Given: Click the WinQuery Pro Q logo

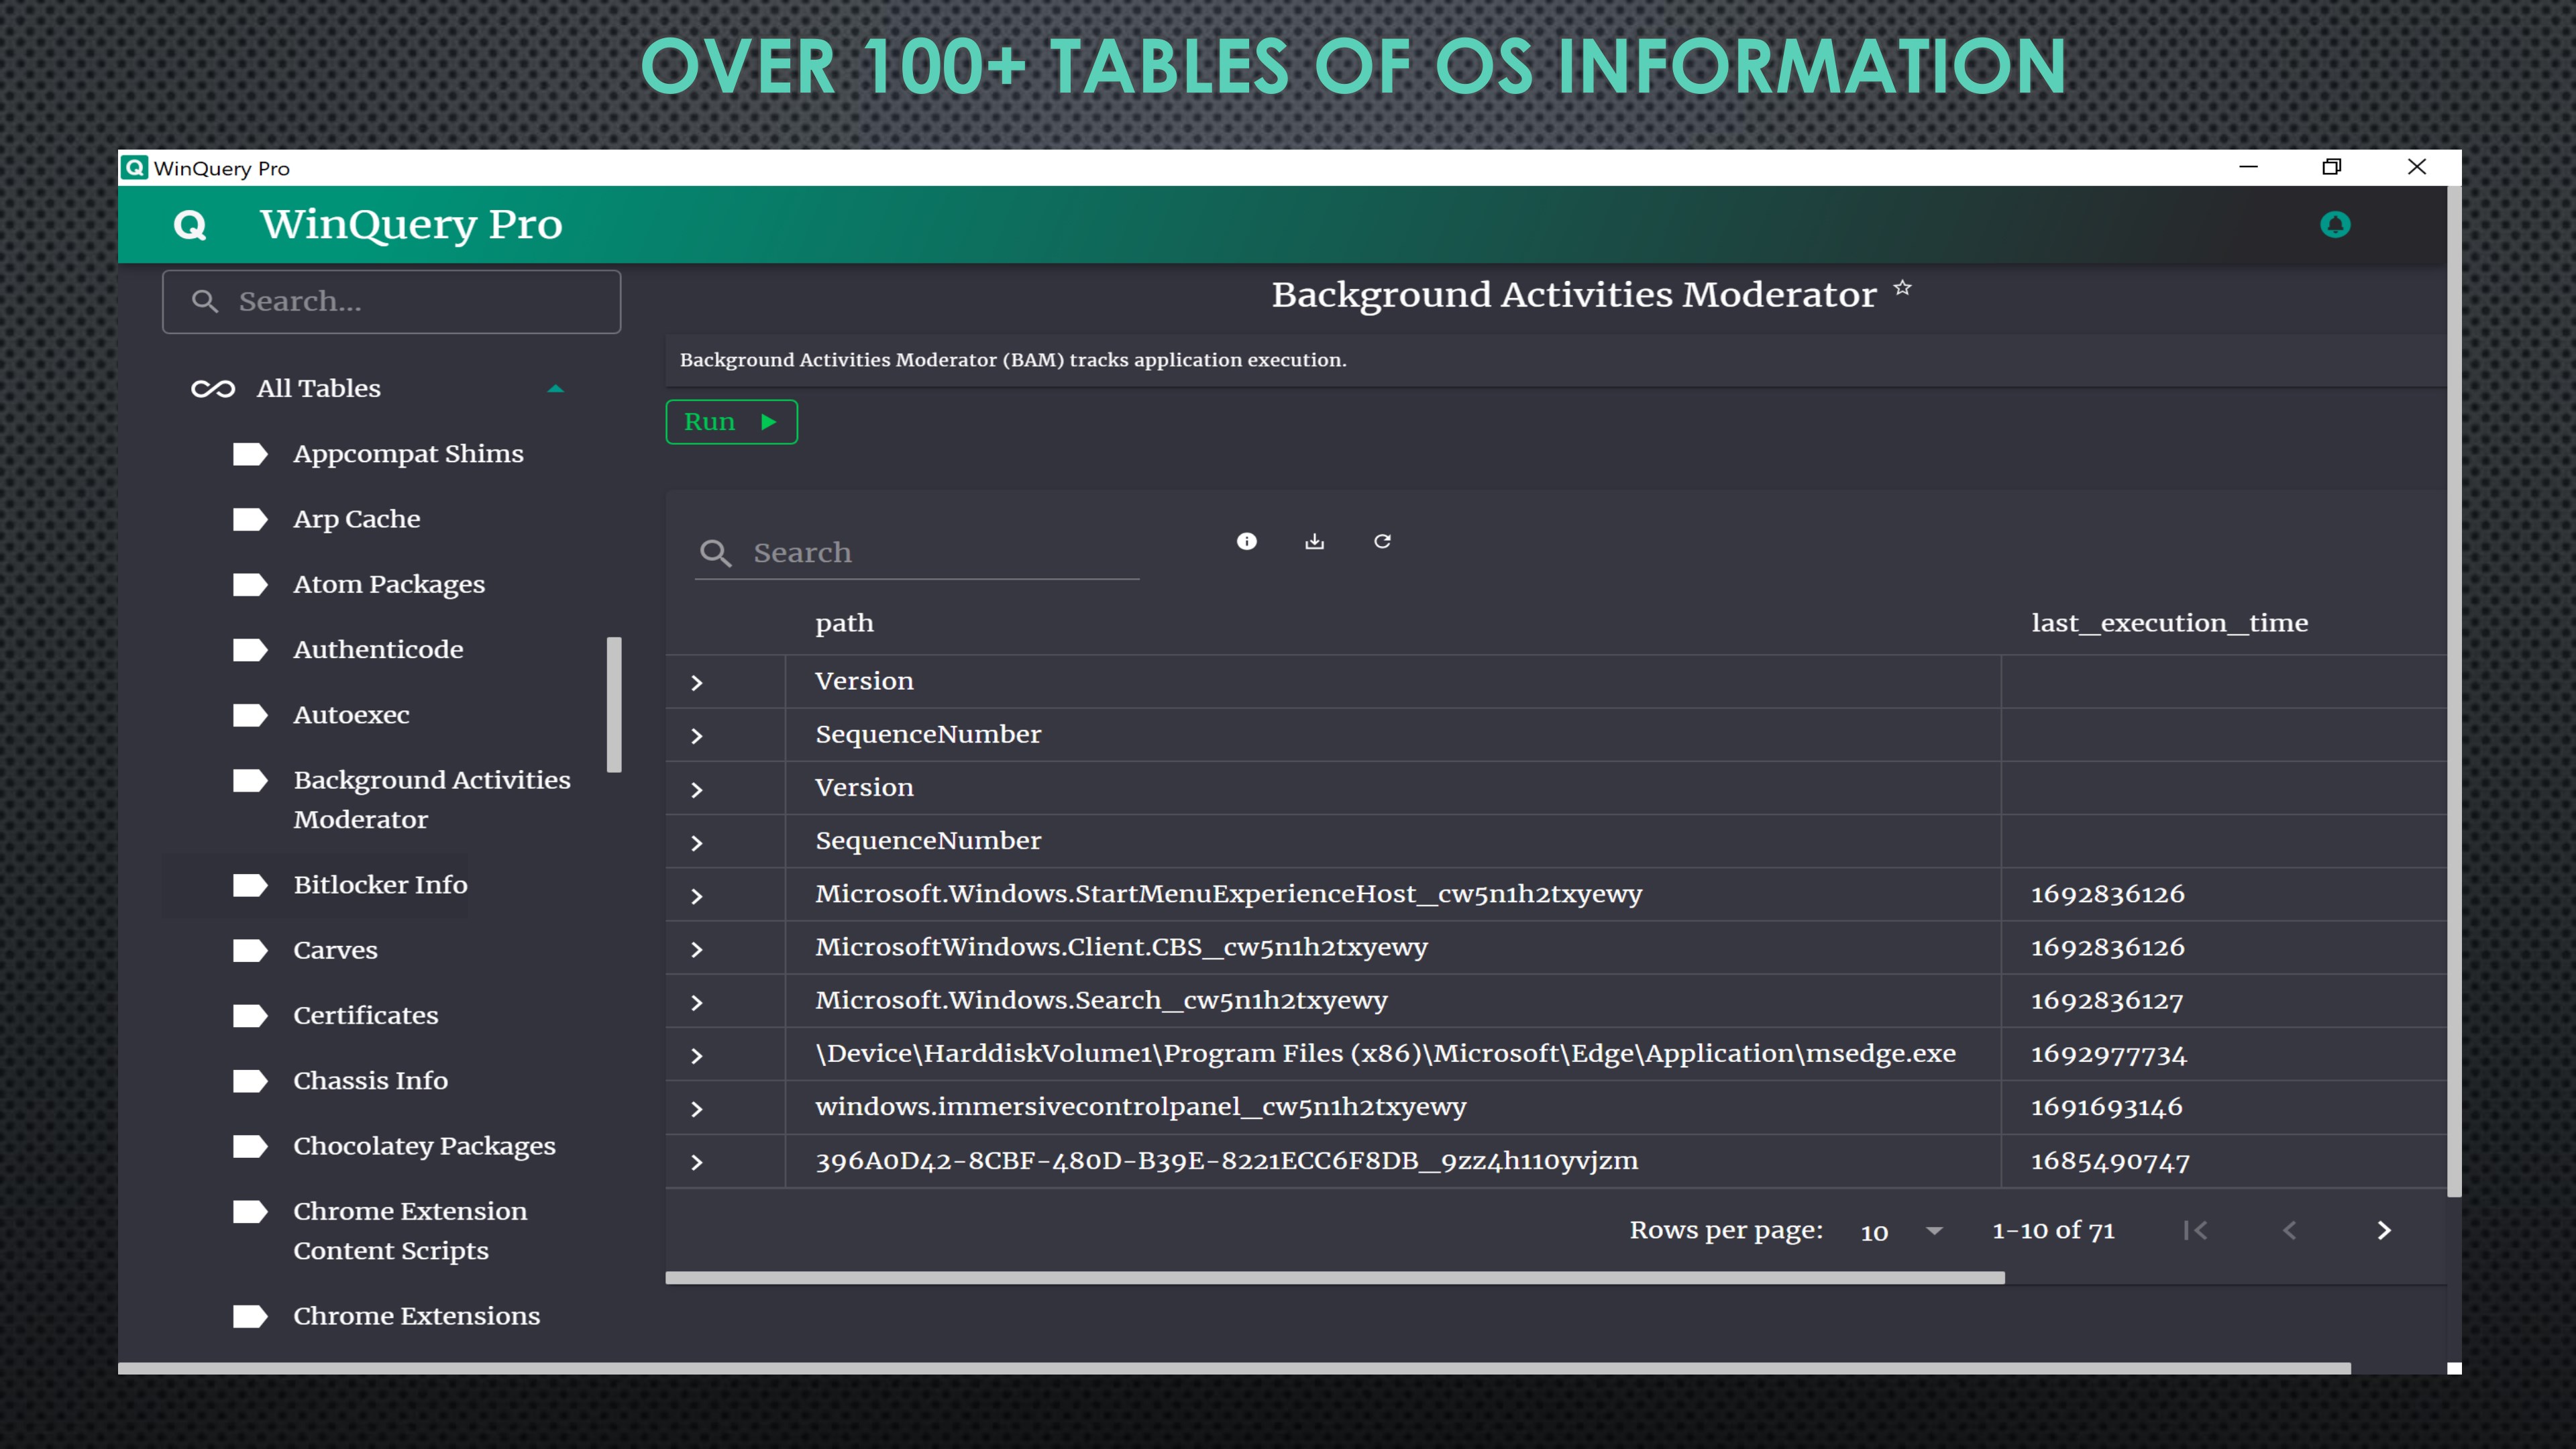Looking at the screenshot, I should click(190, 225).
